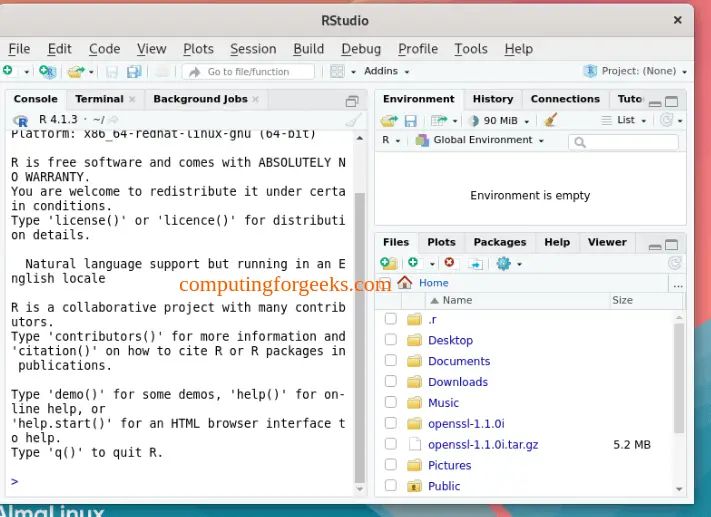Check the box beside openssl-1.1.0i.tar.gz
The height and width of the screenshot is (517, 711).
(390, 444)
